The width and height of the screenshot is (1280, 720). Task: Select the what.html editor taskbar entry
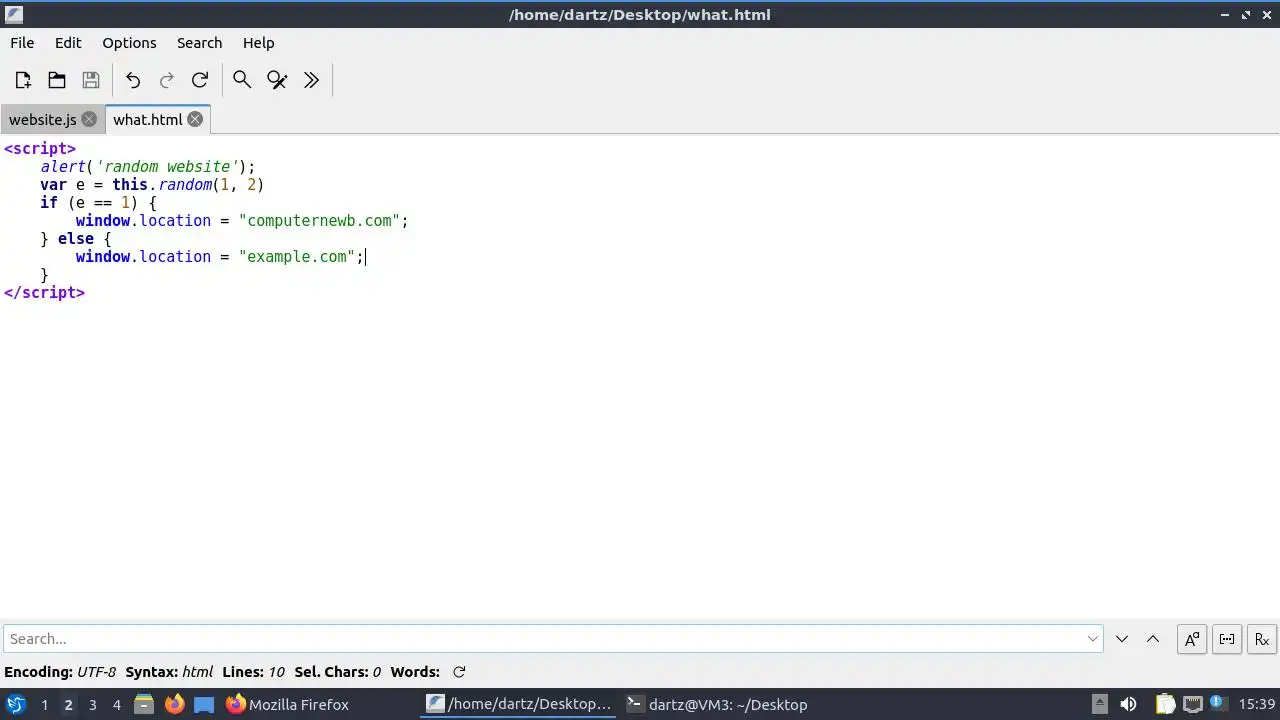pos(519,704)
